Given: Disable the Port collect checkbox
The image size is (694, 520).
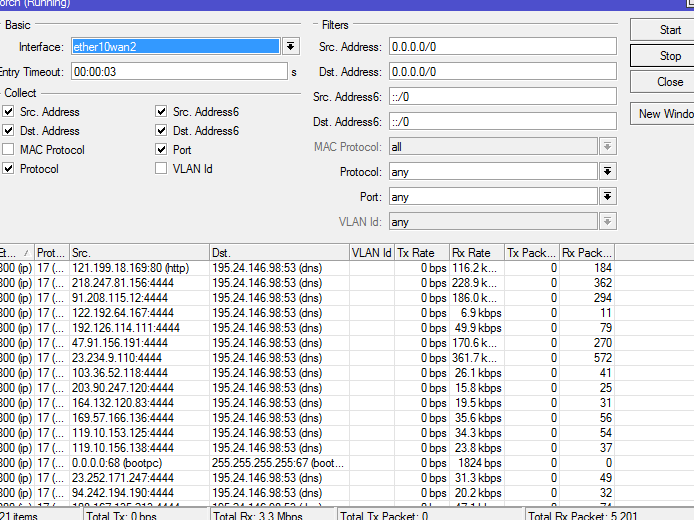Looking at the screenshot, I should pos(162,150).
